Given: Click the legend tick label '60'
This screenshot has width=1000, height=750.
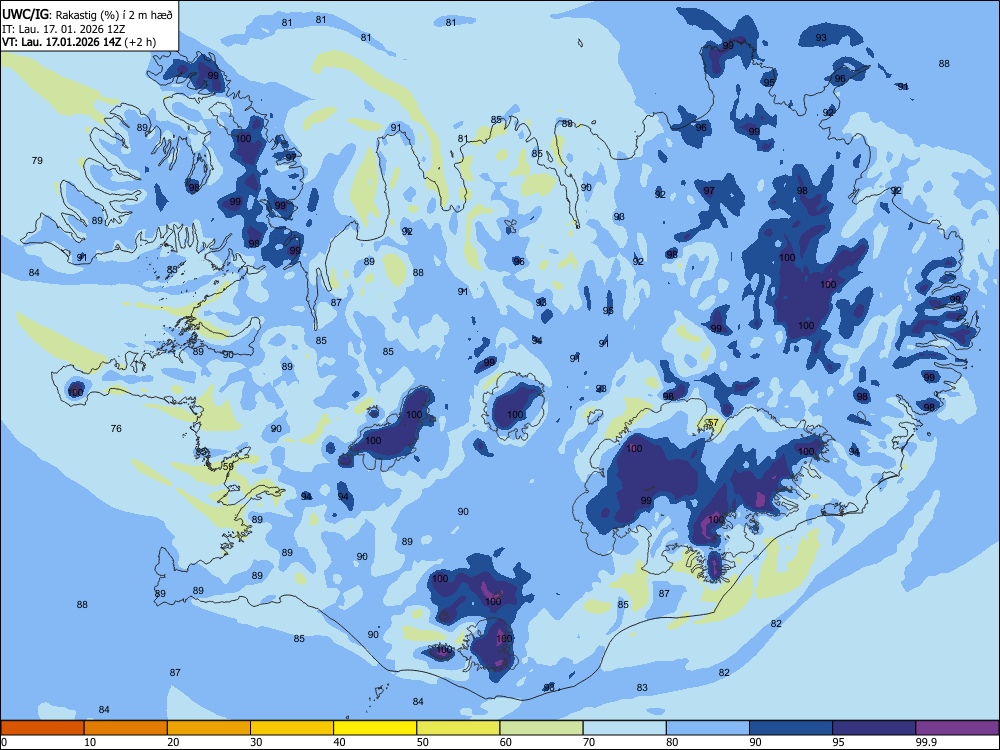Looking at the screenshot, I should 506,742.
